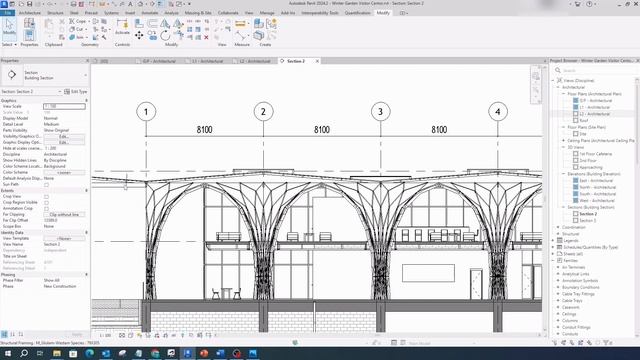Screen dimensions: 640x360
Task: Open Windows Start menu
Action: (x=8, y=353)
